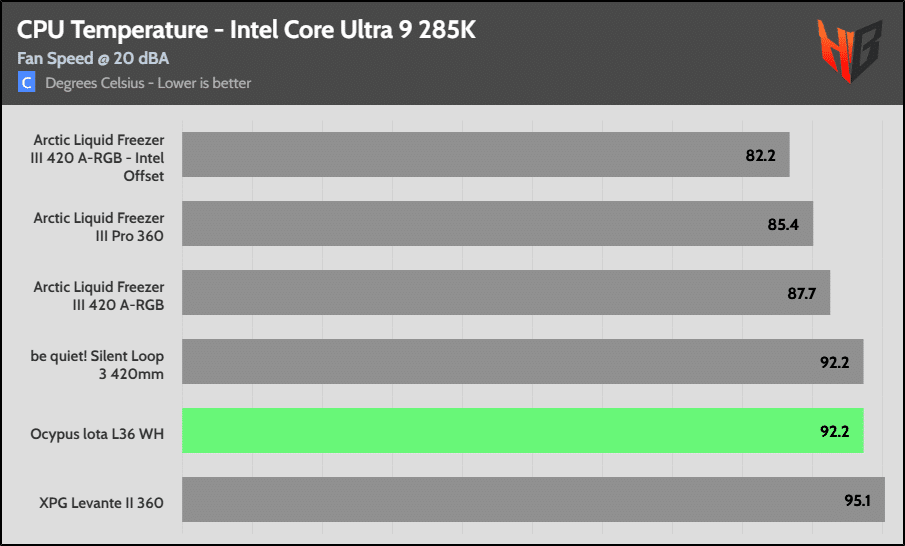Click the Arctic III 420 A-RGB 87.7 bar
Screen dimensions: 905x546
coord(506,292)
